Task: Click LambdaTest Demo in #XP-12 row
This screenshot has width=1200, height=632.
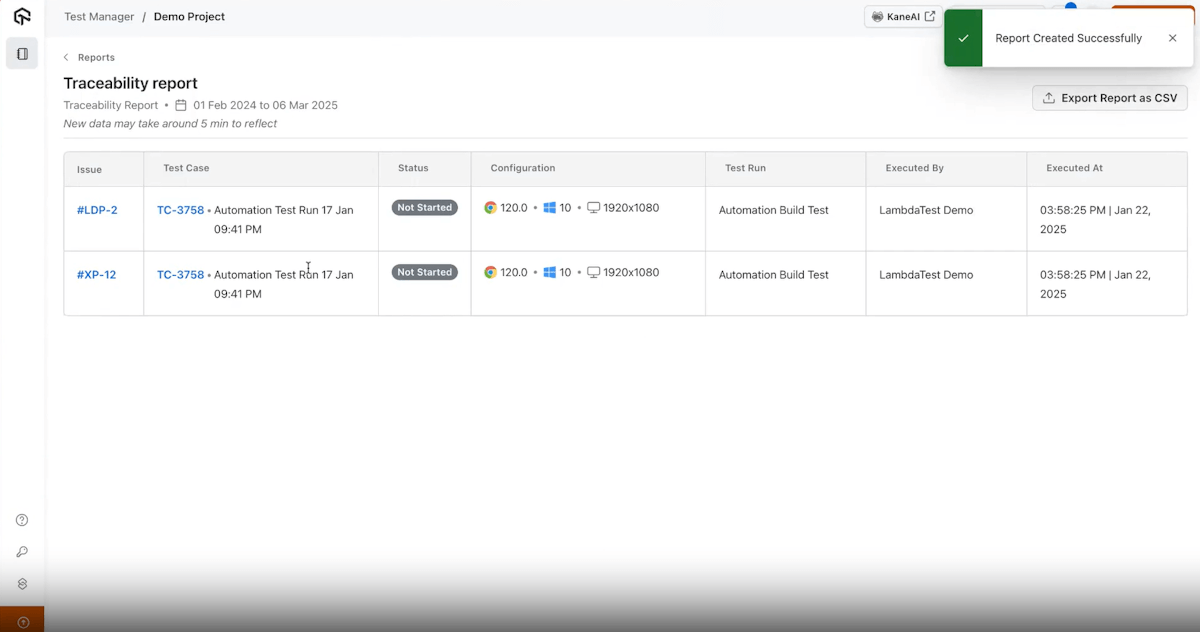Action: point(926,275)
